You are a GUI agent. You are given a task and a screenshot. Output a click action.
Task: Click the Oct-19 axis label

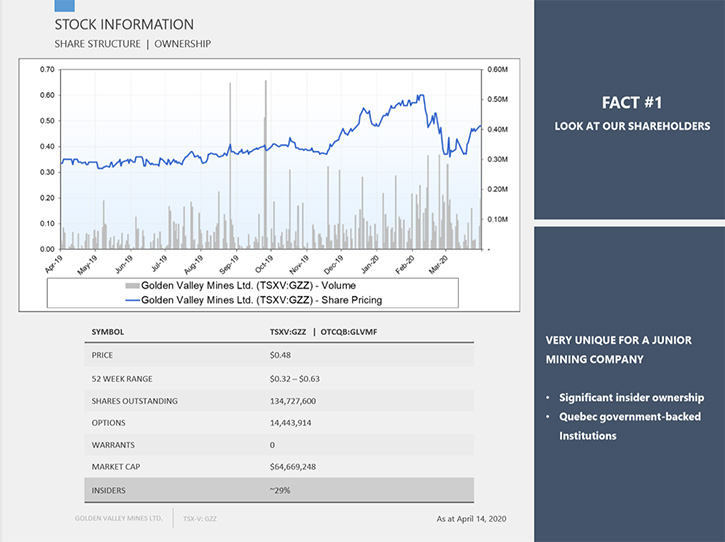(x=264, y=264)
